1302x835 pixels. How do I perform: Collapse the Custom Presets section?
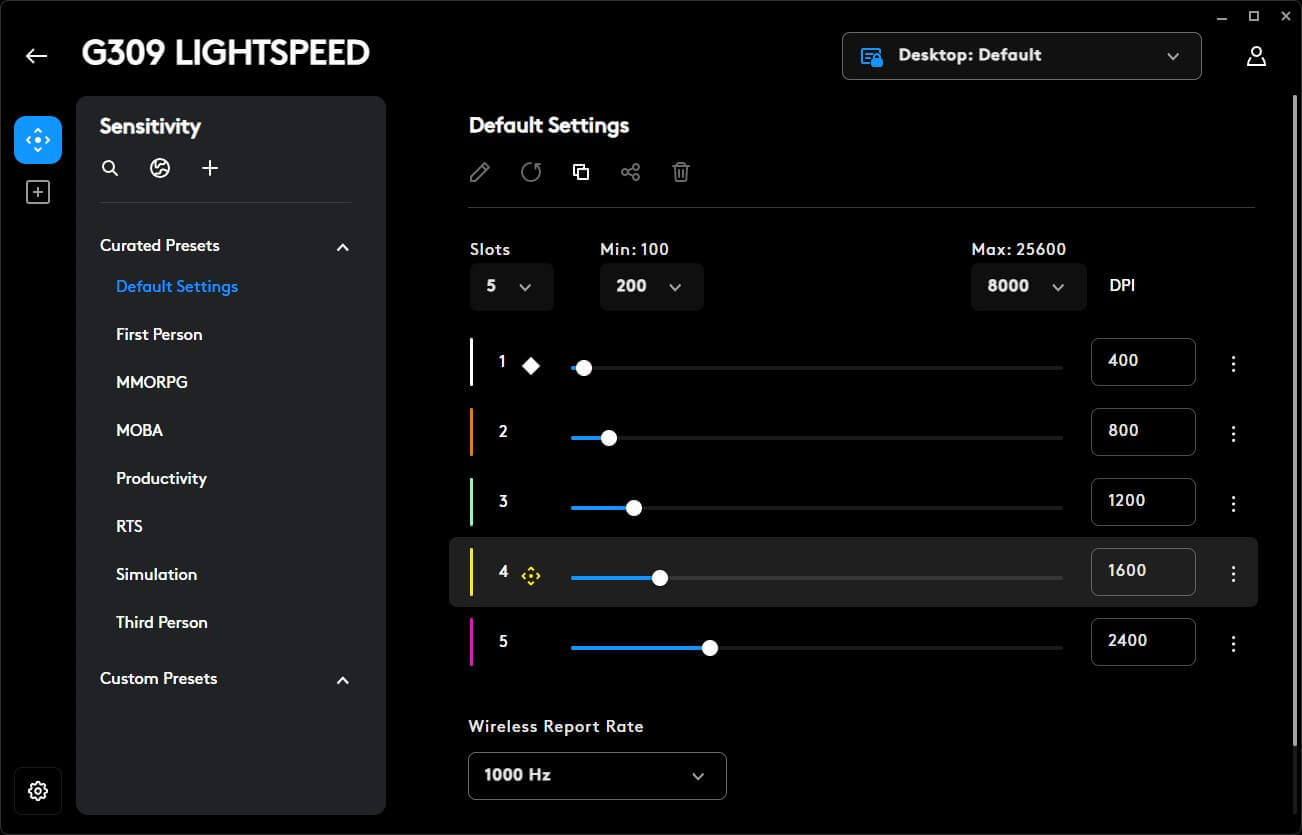click(x=343, y=680)
